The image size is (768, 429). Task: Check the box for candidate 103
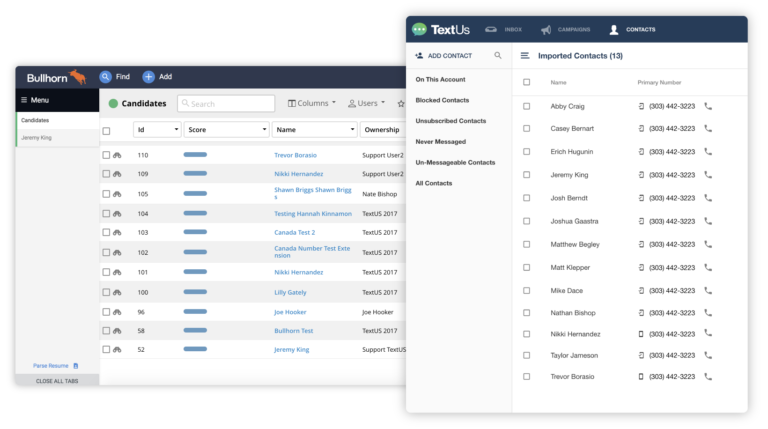106,233
